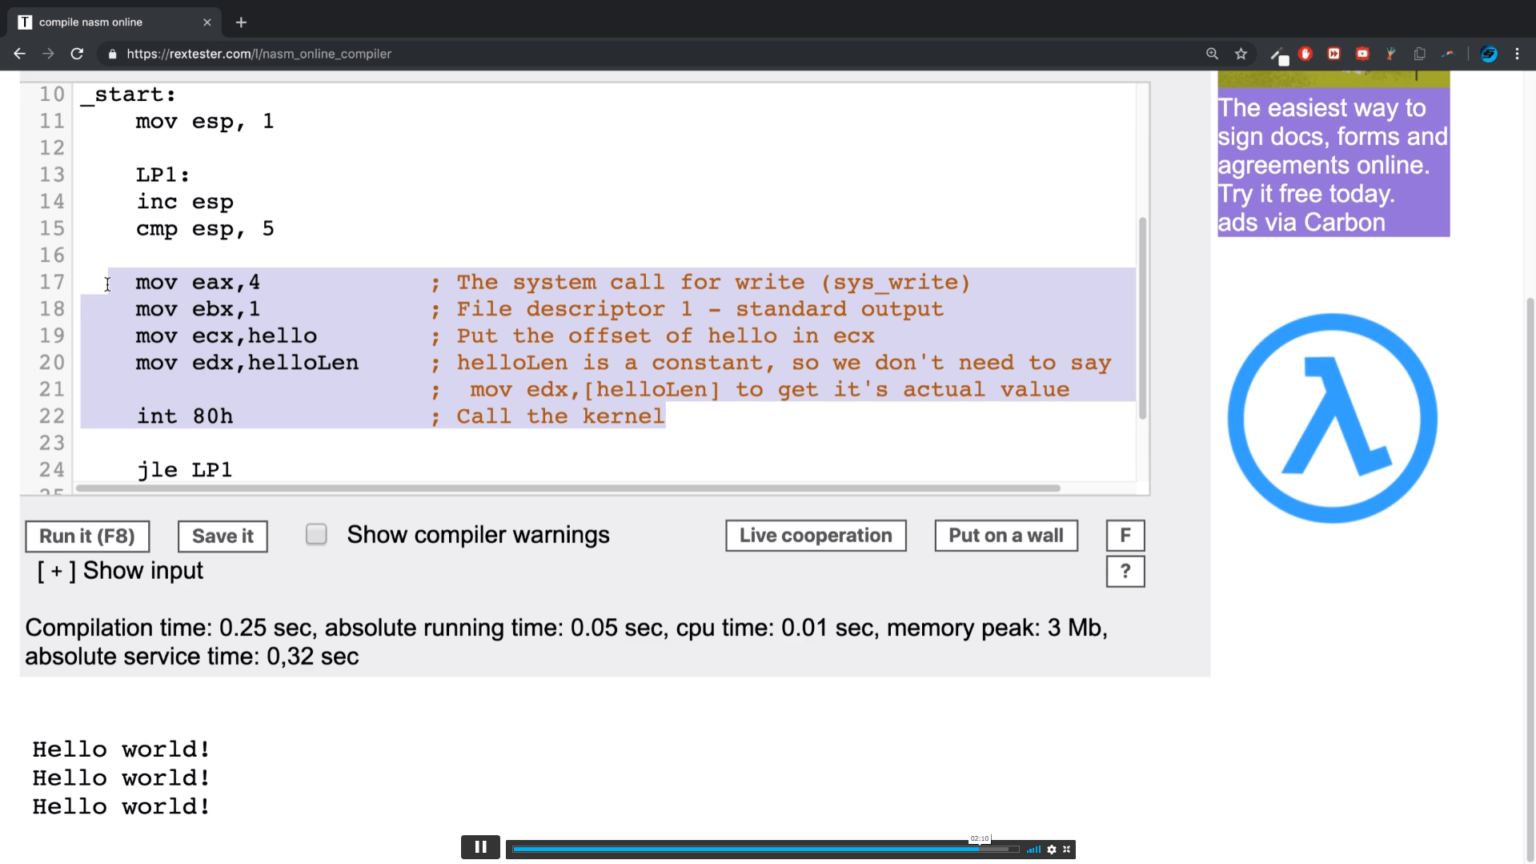Open the copy pages extension icon
The width and height of the screenshot is (1536, 864).
coord(1419,54)
